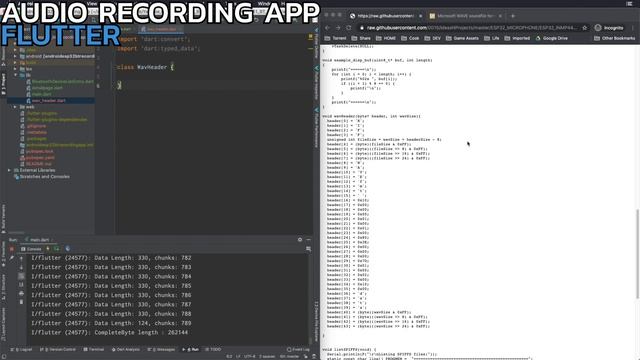640x360 pixels.
Task: Click the 'class WavHeader' code line
Action: (x=145, y=67)
